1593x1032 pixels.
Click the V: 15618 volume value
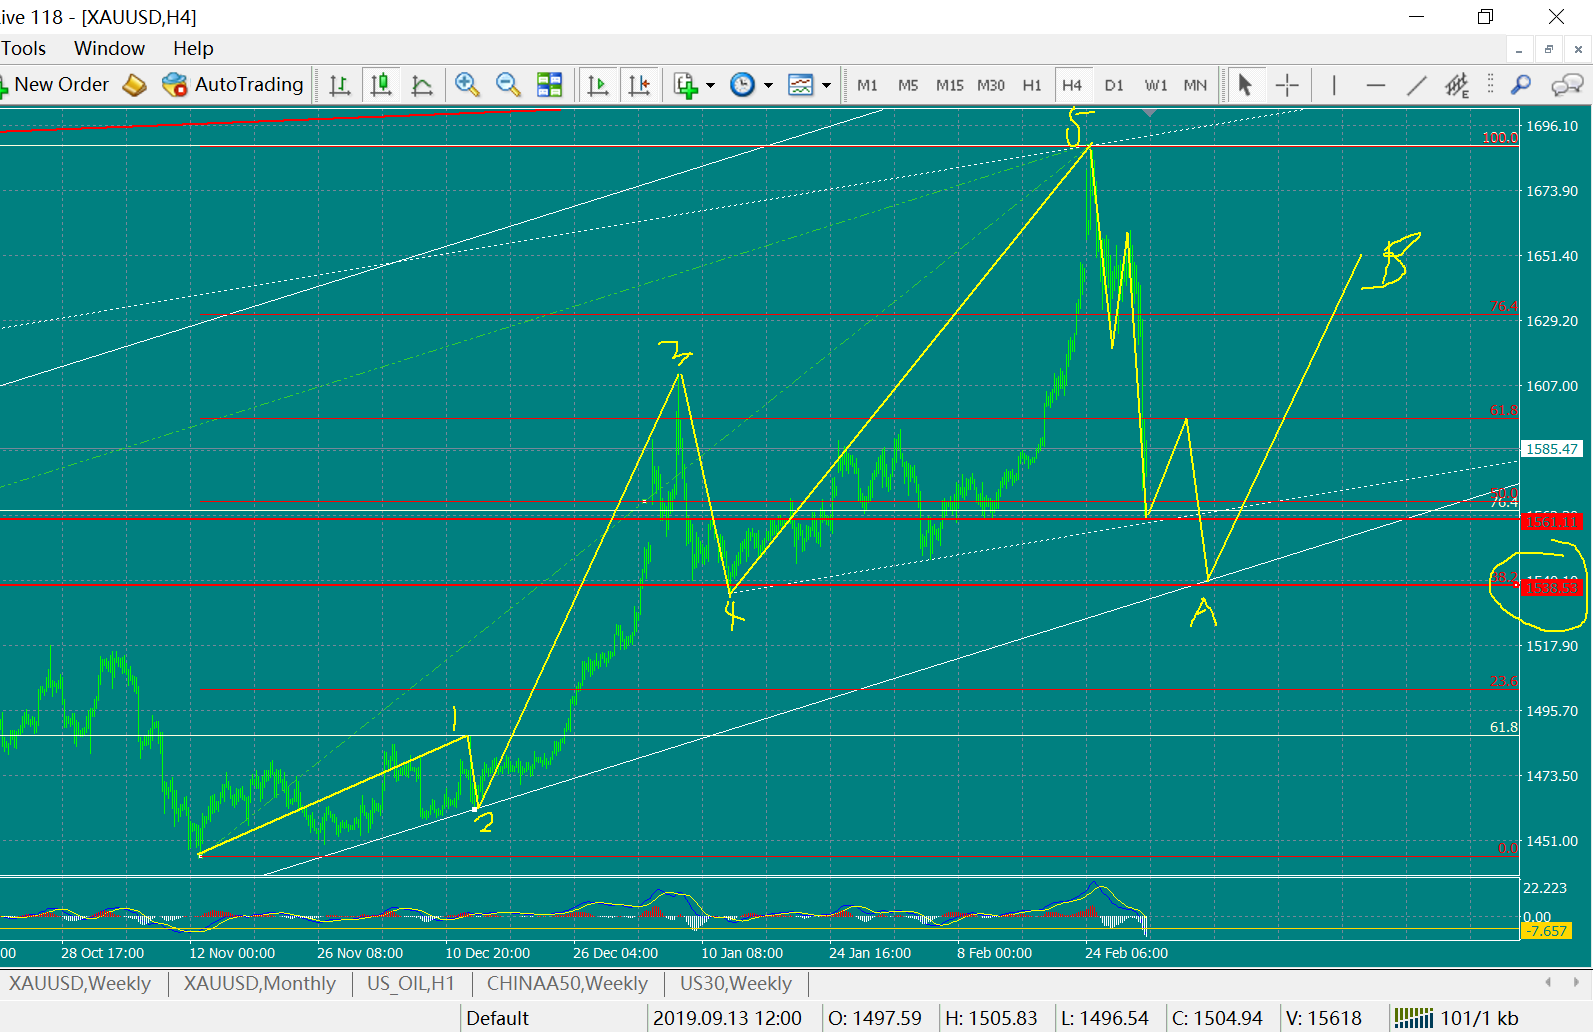pos(1324,1018)
